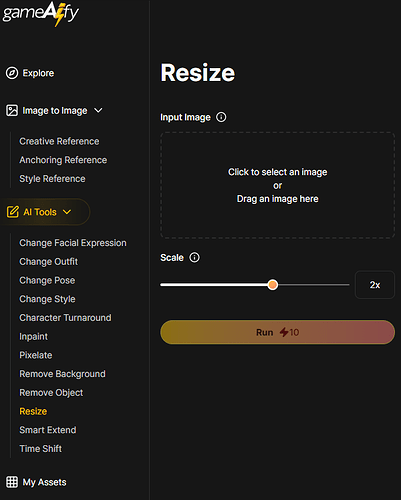This screenshot has width=401, height=500.
Task: Click the orange Scale slider handle
Action: coord(273,285)
